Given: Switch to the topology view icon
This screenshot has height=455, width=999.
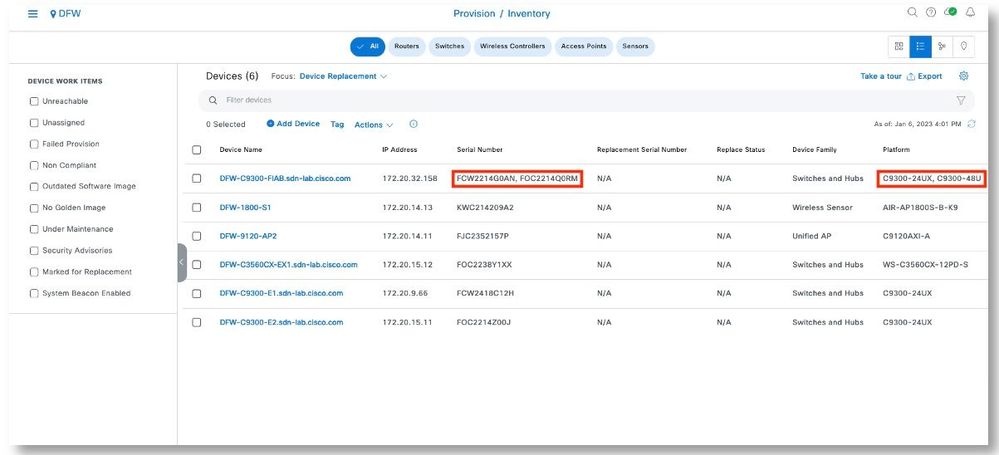Looking at the screenshot, I should (942, 47).
